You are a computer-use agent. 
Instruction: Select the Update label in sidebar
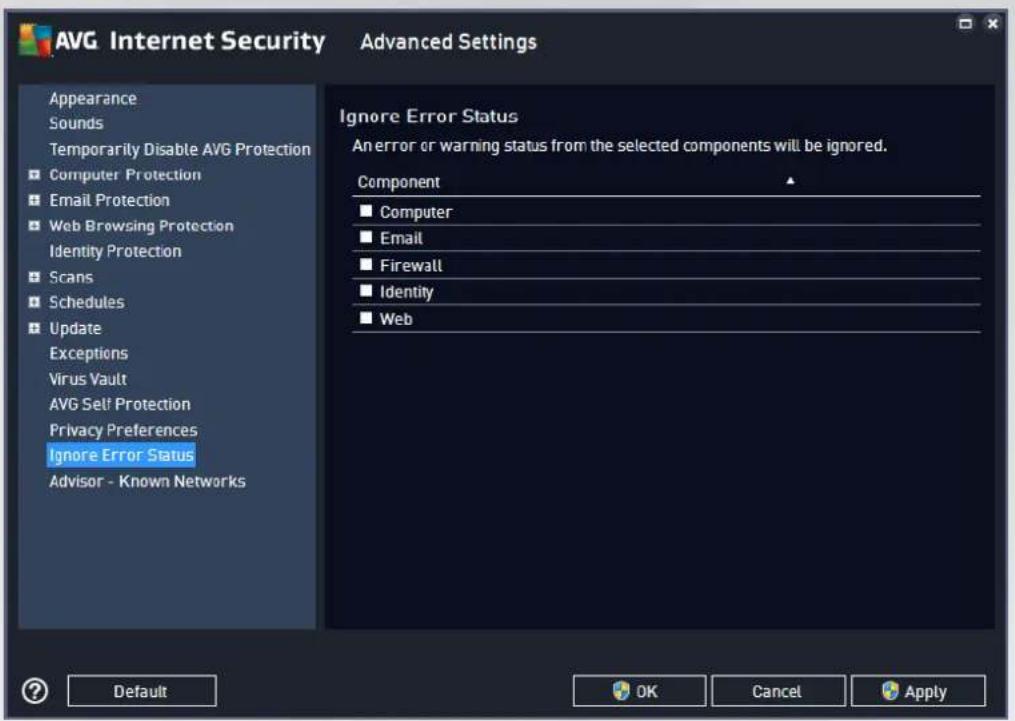pyautogui.click(x=75, y=328)
